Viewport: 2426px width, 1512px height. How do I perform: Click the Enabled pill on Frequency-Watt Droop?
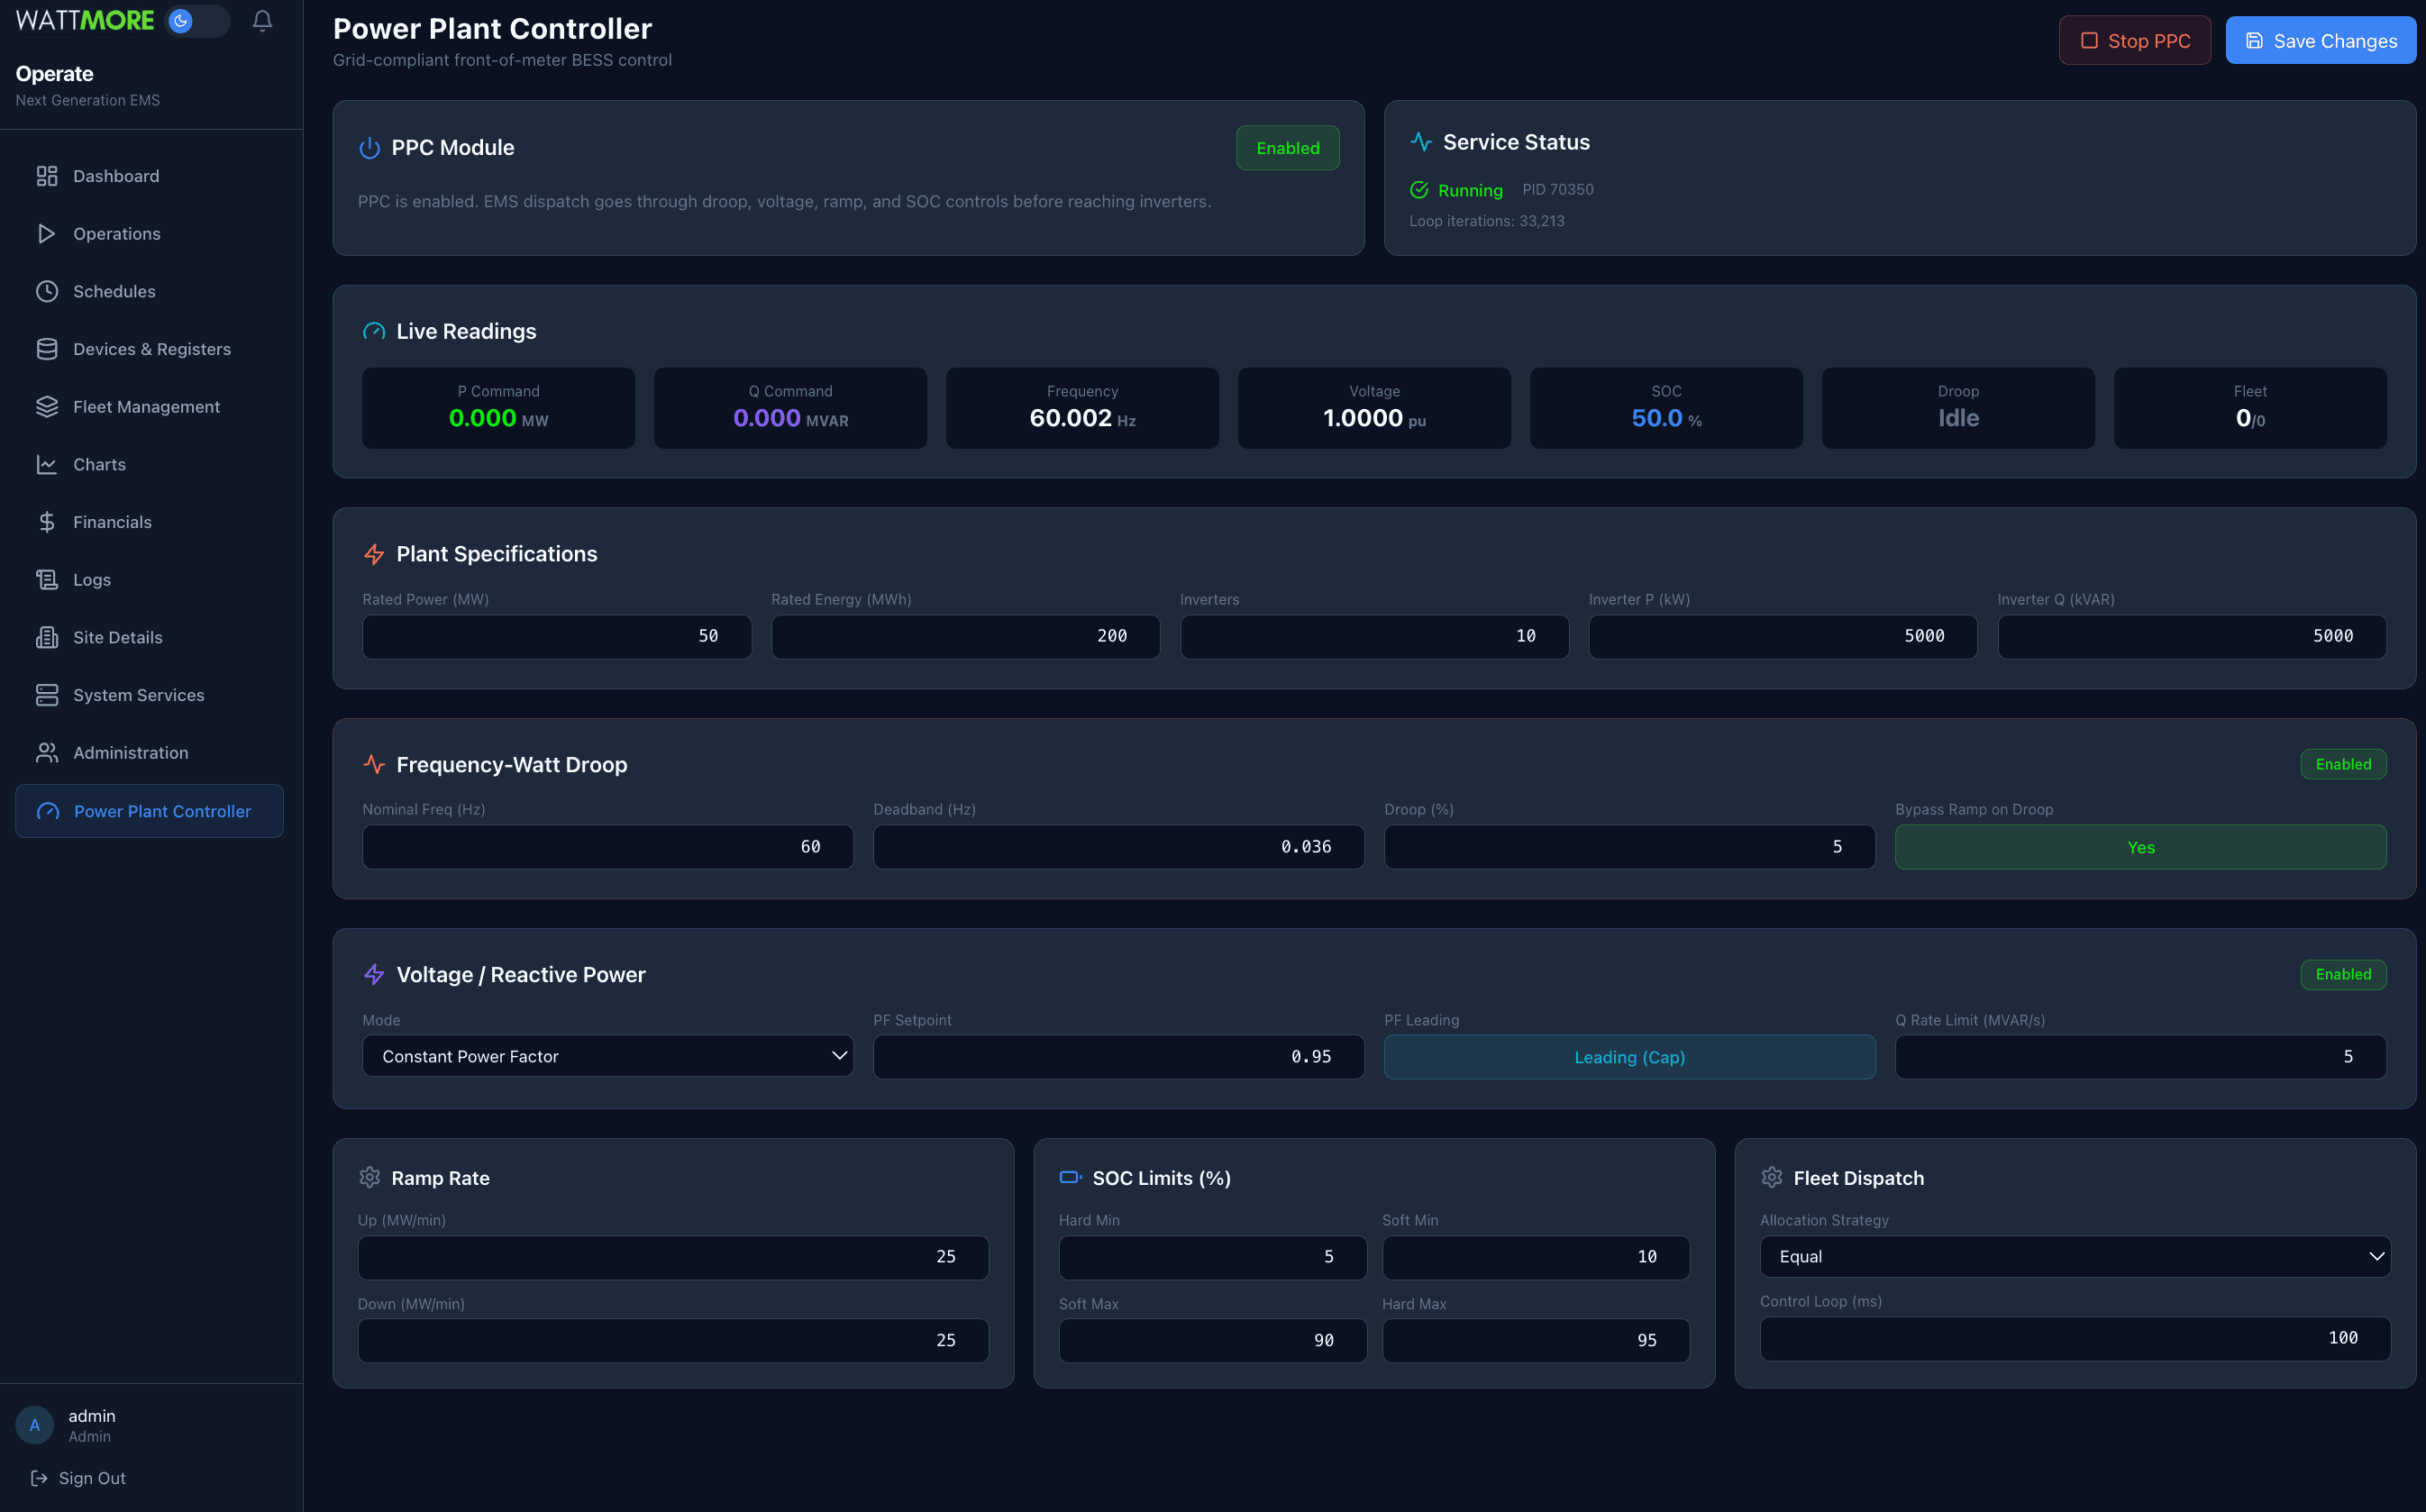(2343, 763)
